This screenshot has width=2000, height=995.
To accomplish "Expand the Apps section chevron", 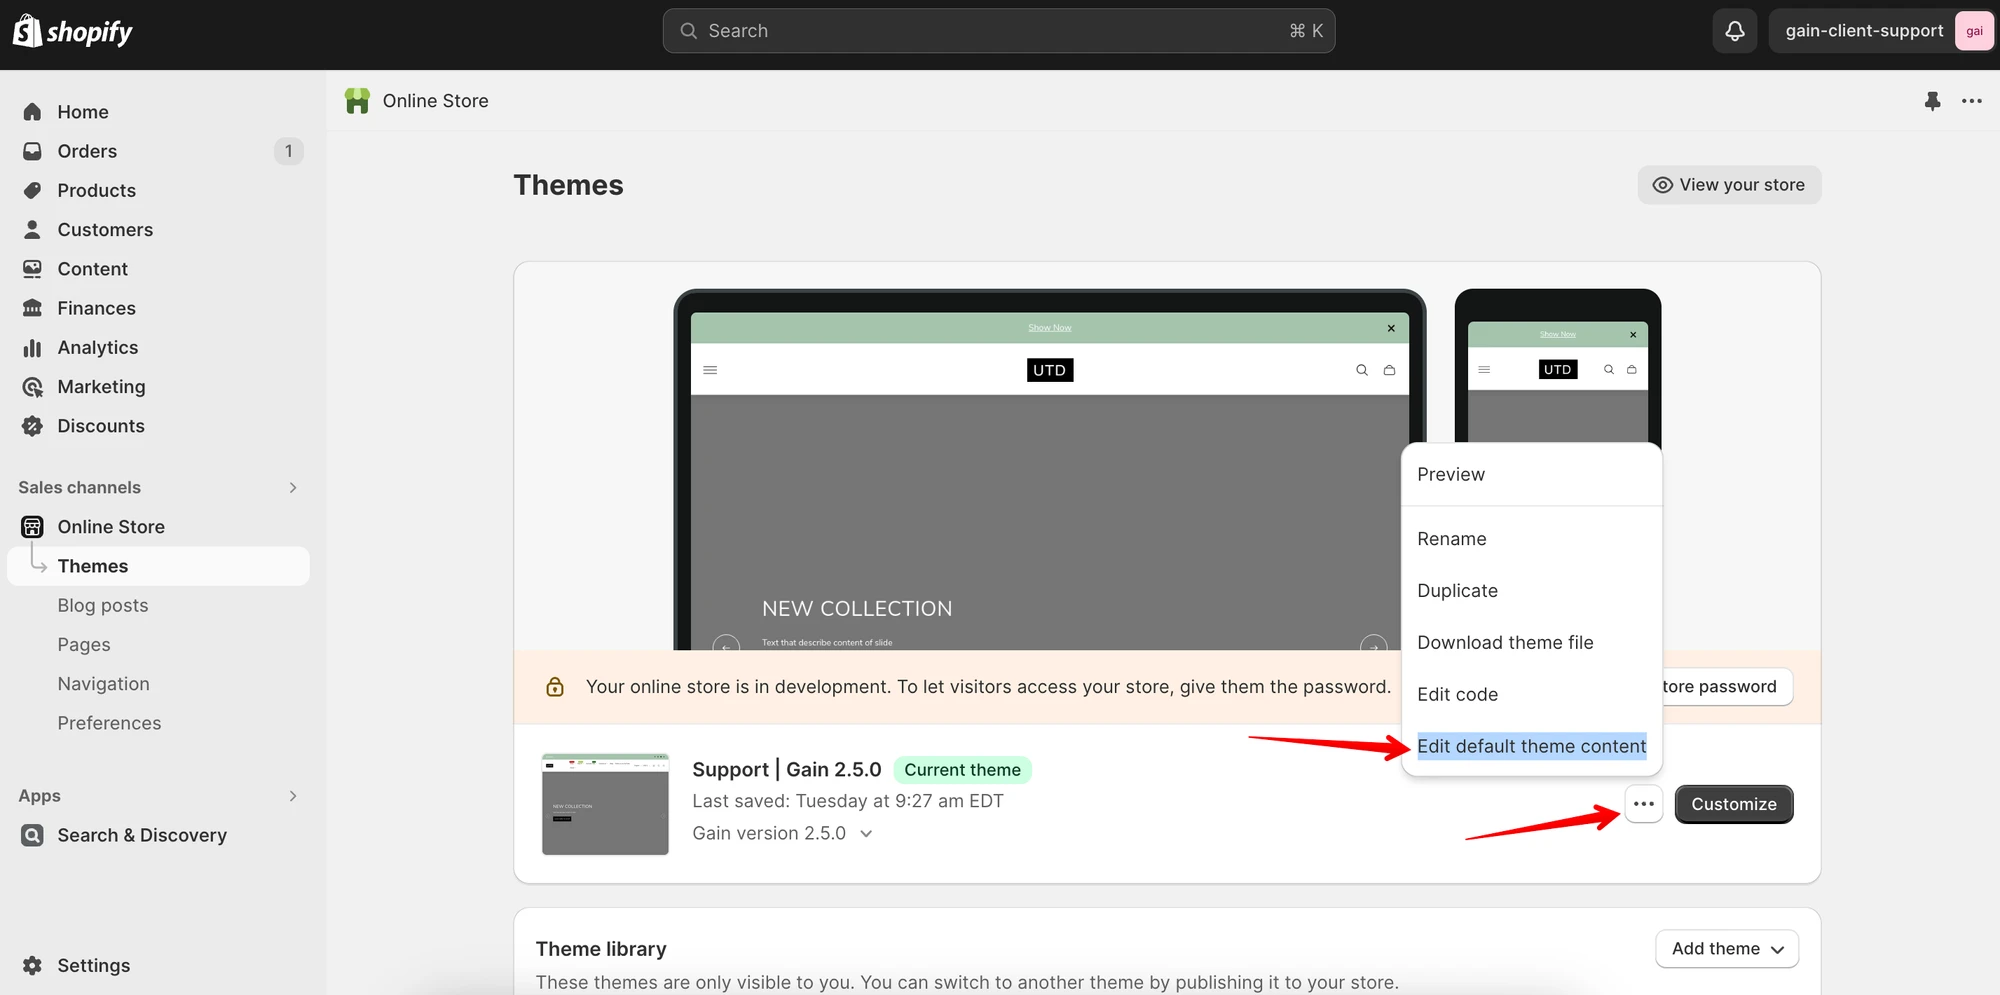I will tap(293, 796).
